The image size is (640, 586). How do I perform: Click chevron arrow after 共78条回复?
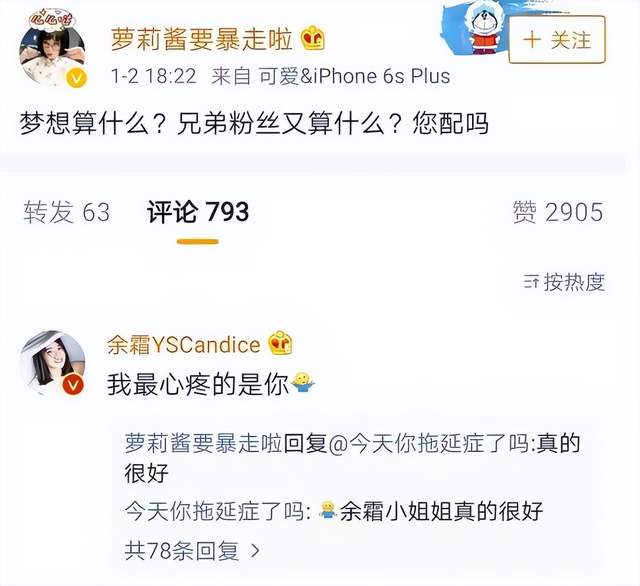coord(256,551)
